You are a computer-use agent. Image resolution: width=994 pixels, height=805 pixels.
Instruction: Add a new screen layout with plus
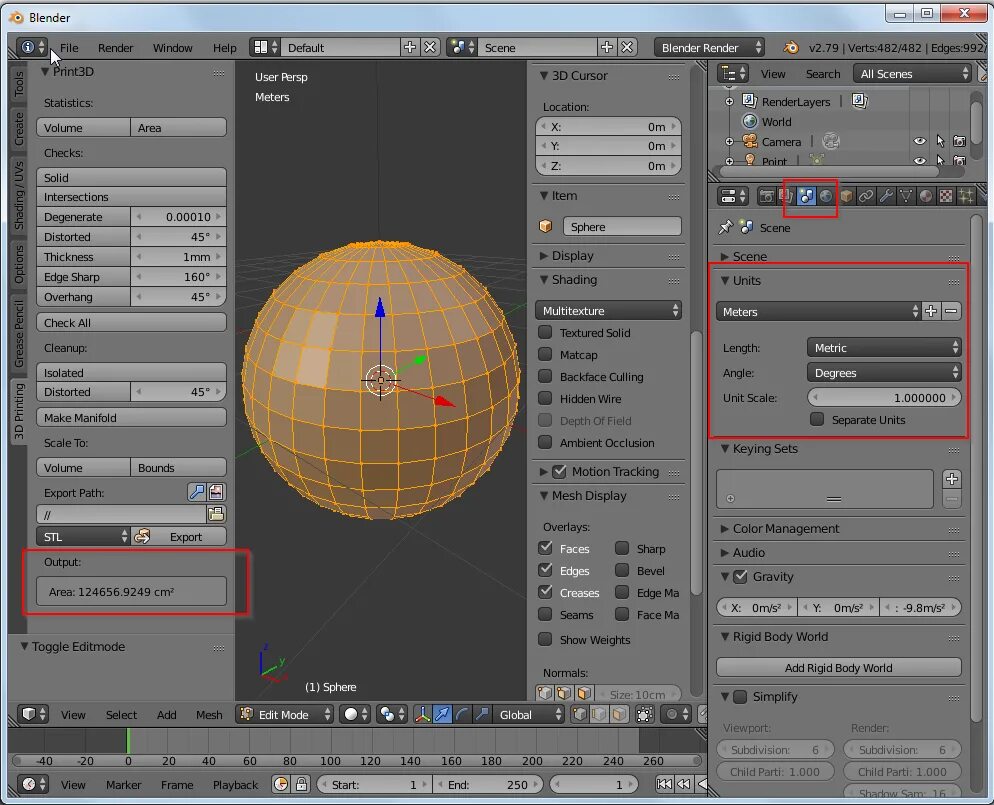pyautogui.click(x=410, y=48)
